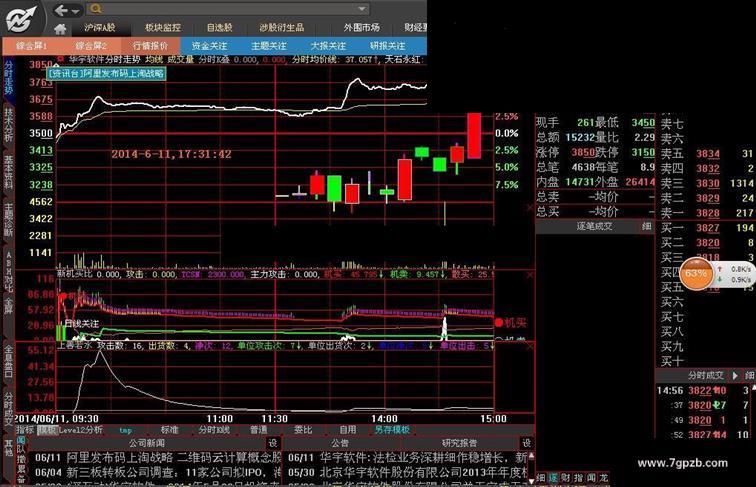Click the 闻 side tab beside company news
Viewport: 756px width, 487px height.
coord(21,441)
